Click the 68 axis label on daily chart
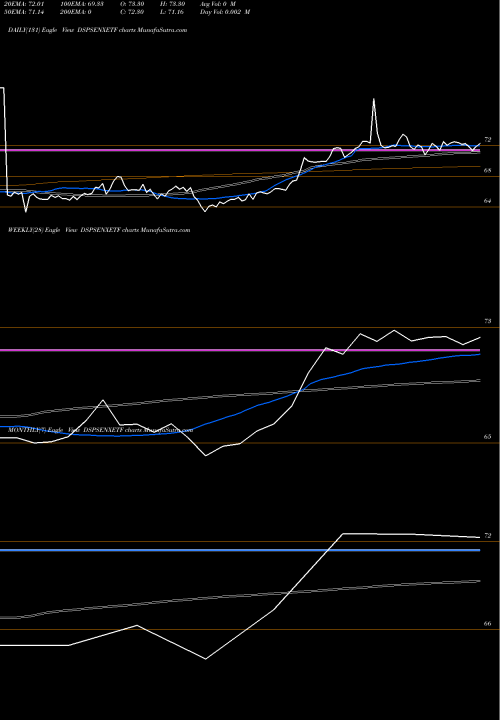Viewport: 500px width, 720px height. tap(488, 170)
